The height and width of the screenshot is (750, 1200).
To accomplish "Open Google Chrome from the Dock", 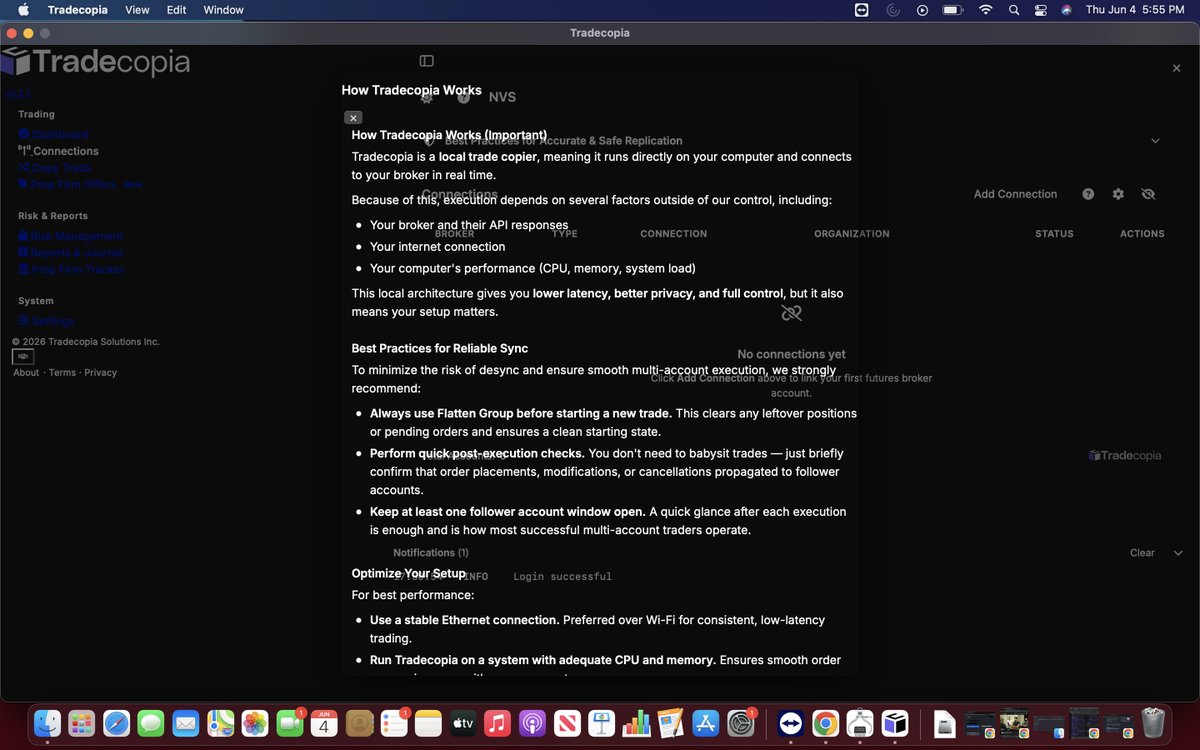I will tap(825, 723).
